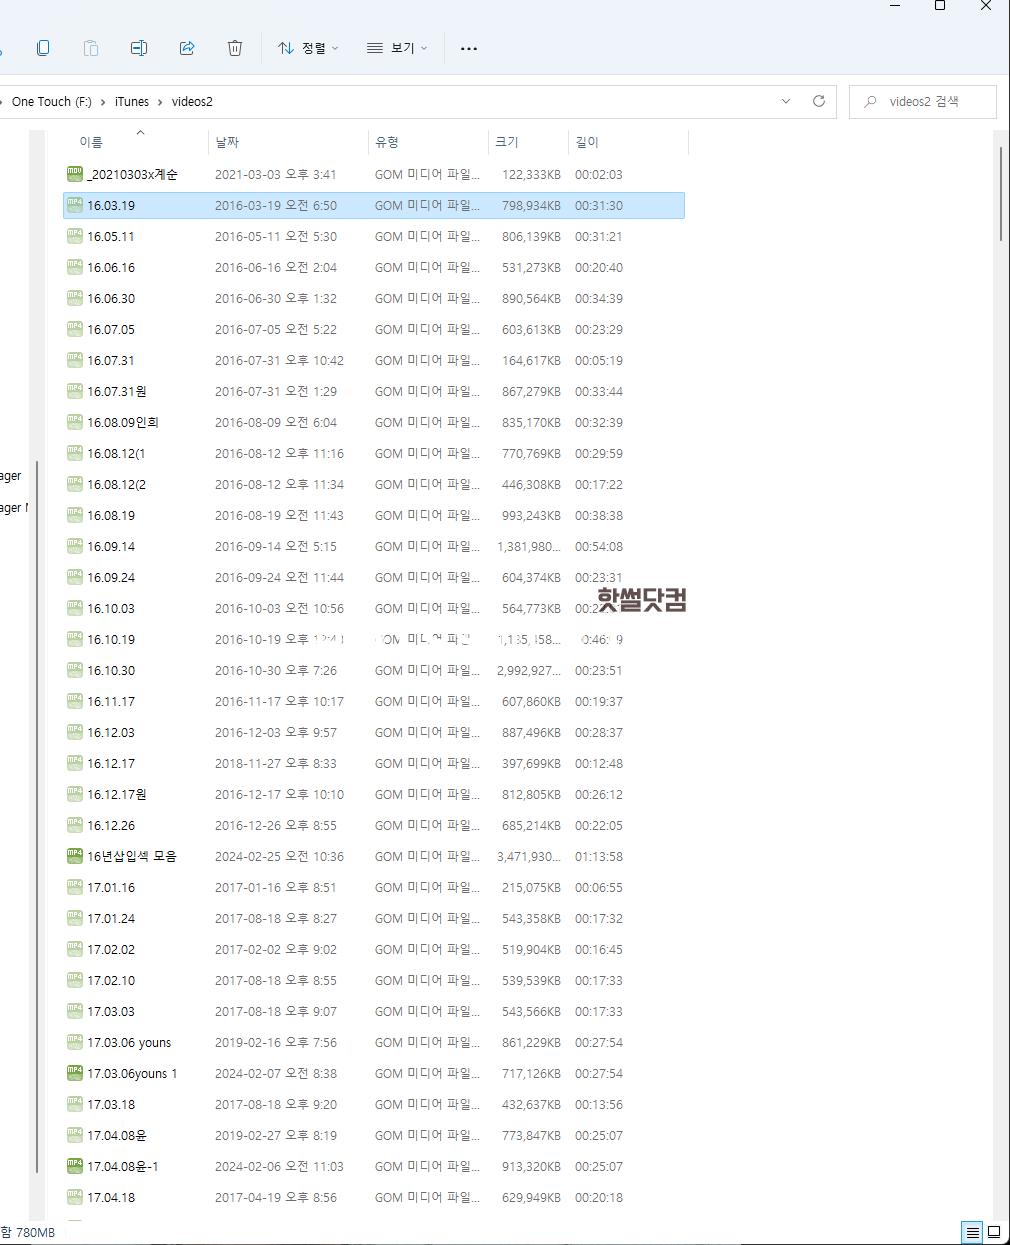
Task: Expand the address bar history dropdown
Action: pyautogui.click(x=786, y=101)
